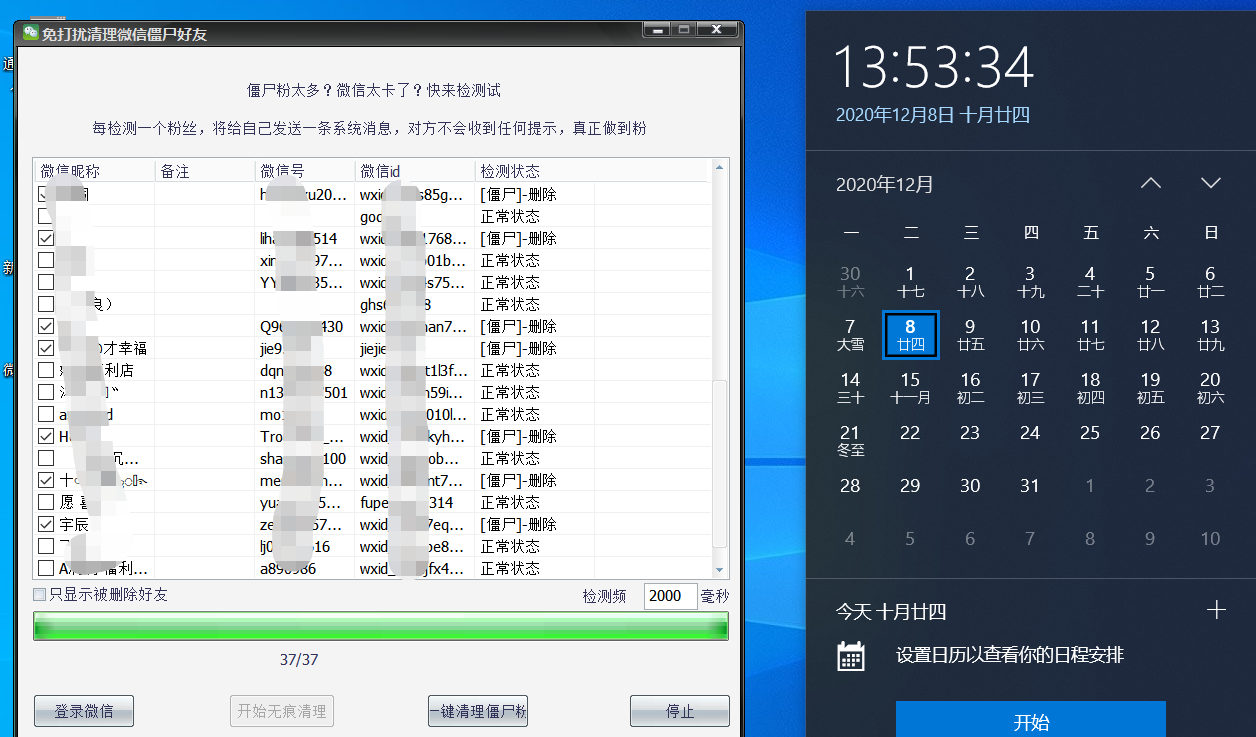The width and height of the screenshot is (1256, 737).
Task: Click 正常状态 cell in a890986 row
Action: (x=510, y=569)
